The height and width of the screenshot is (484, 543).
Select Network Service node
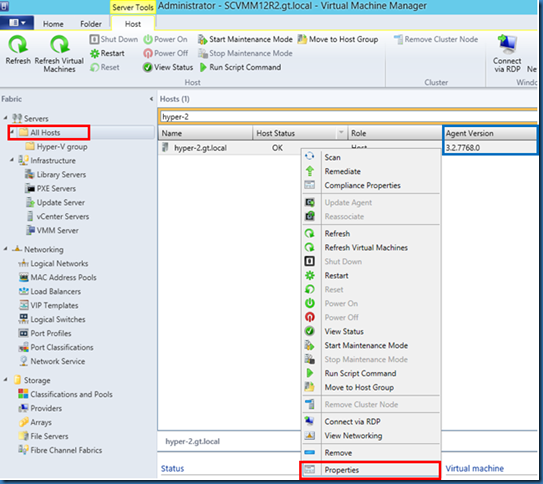tap(52, 361)
